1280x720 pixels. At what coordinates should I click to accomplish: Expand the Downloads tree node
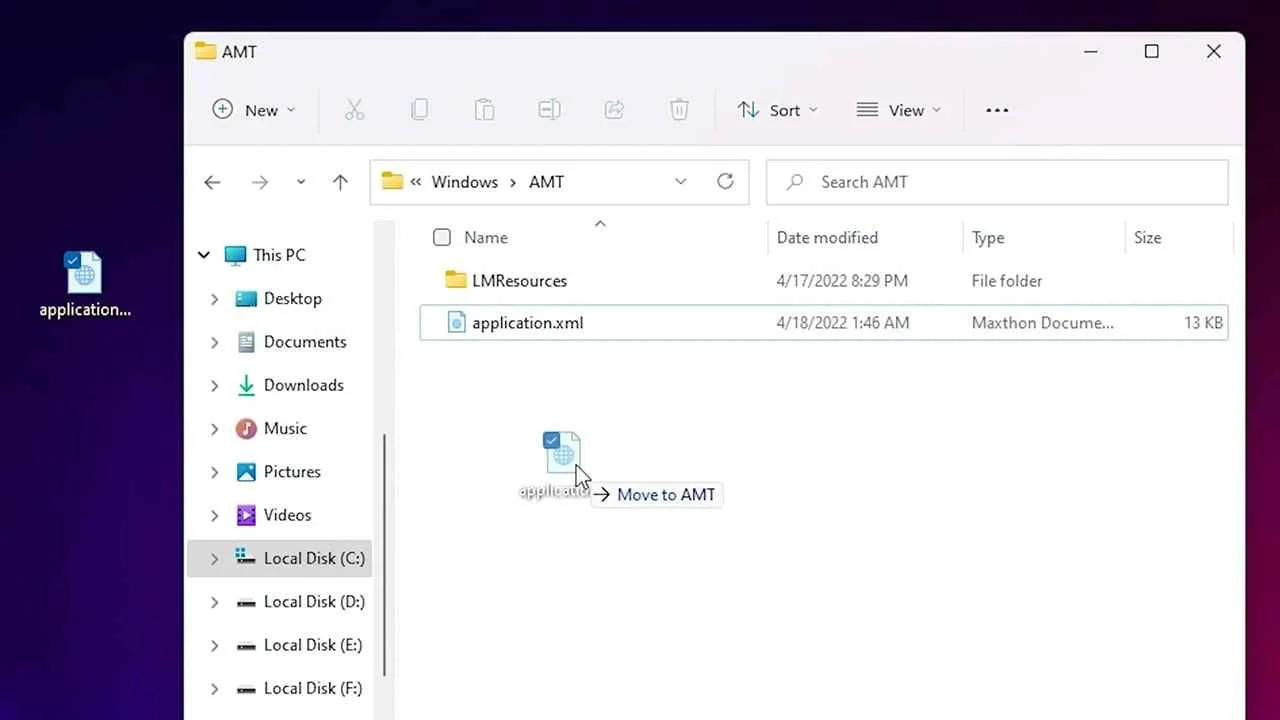pos(214,385)
